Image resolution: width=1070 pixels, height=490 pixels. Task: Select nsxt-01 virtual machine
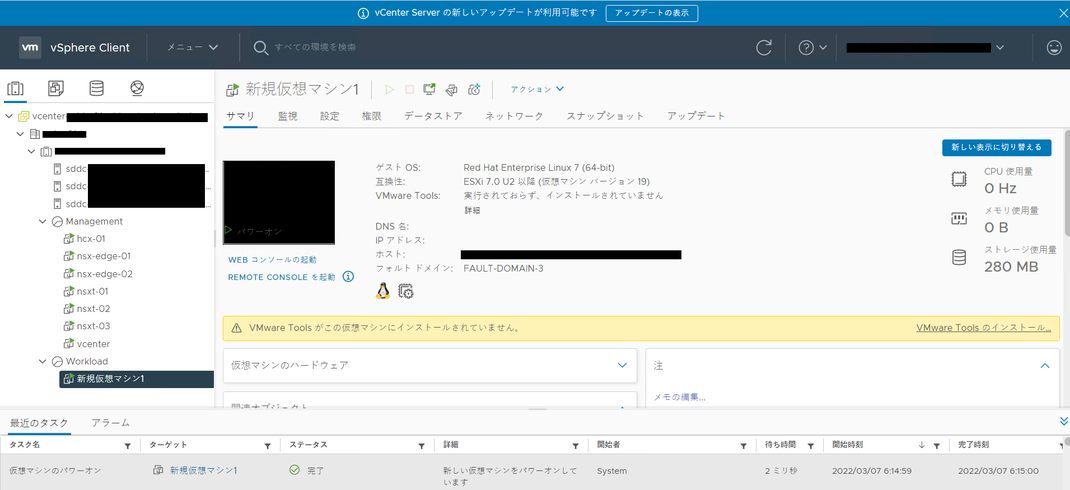pos(93,291)
